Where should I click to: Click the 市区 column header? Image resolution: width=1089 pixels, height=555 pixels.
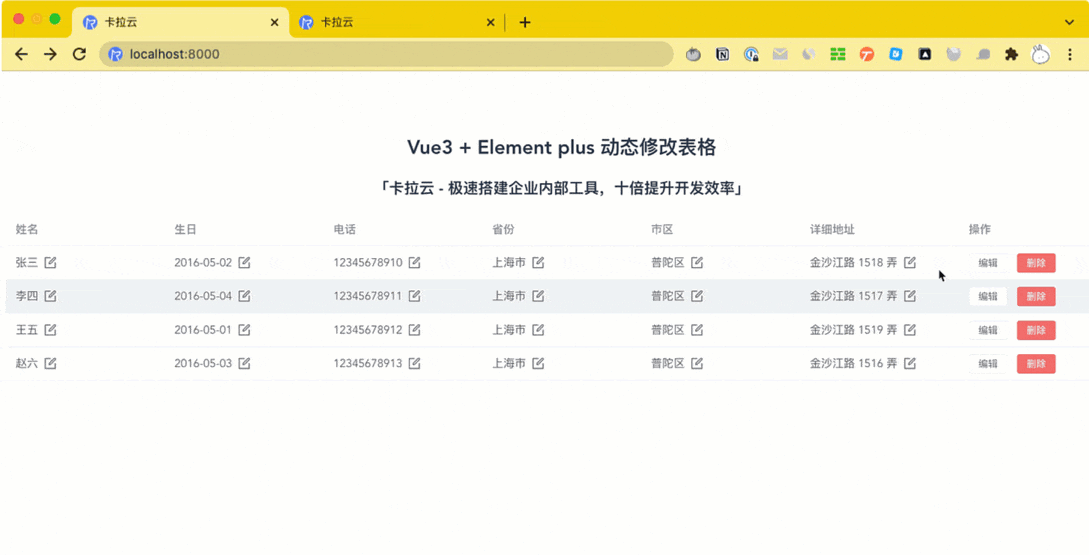point(662,229)
